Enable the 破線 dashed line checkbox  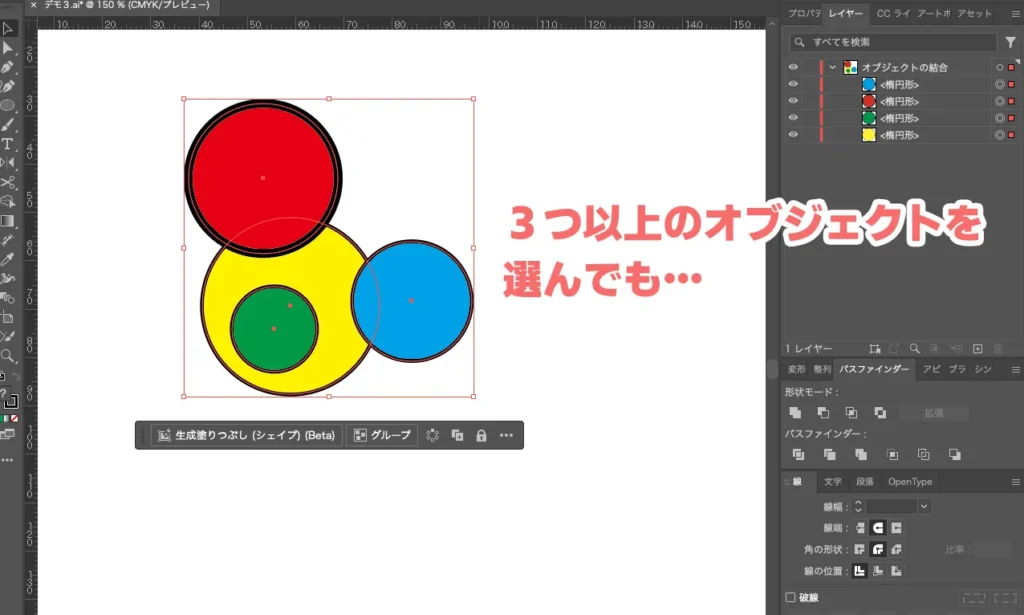tap(790, 596)
